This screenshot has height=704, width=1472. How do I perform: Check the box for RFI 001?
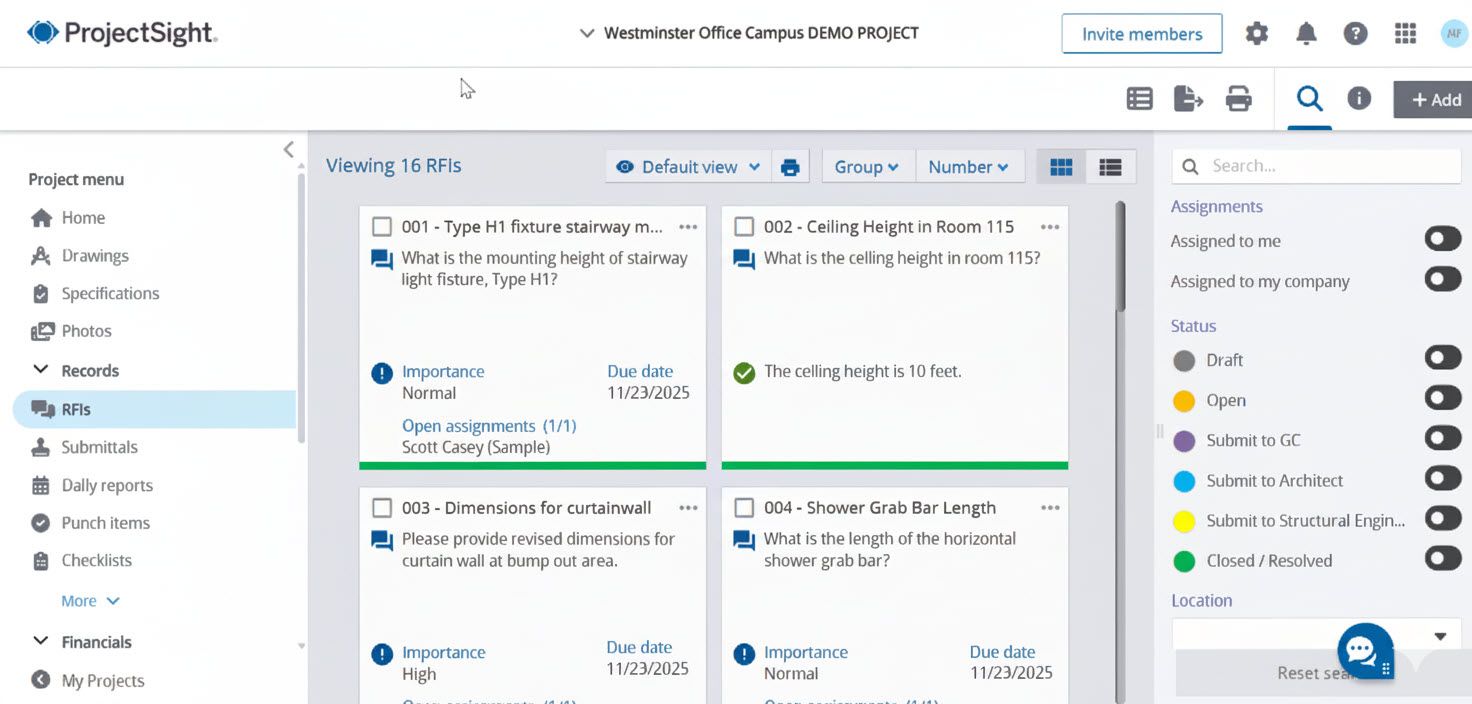pos(381,227)
